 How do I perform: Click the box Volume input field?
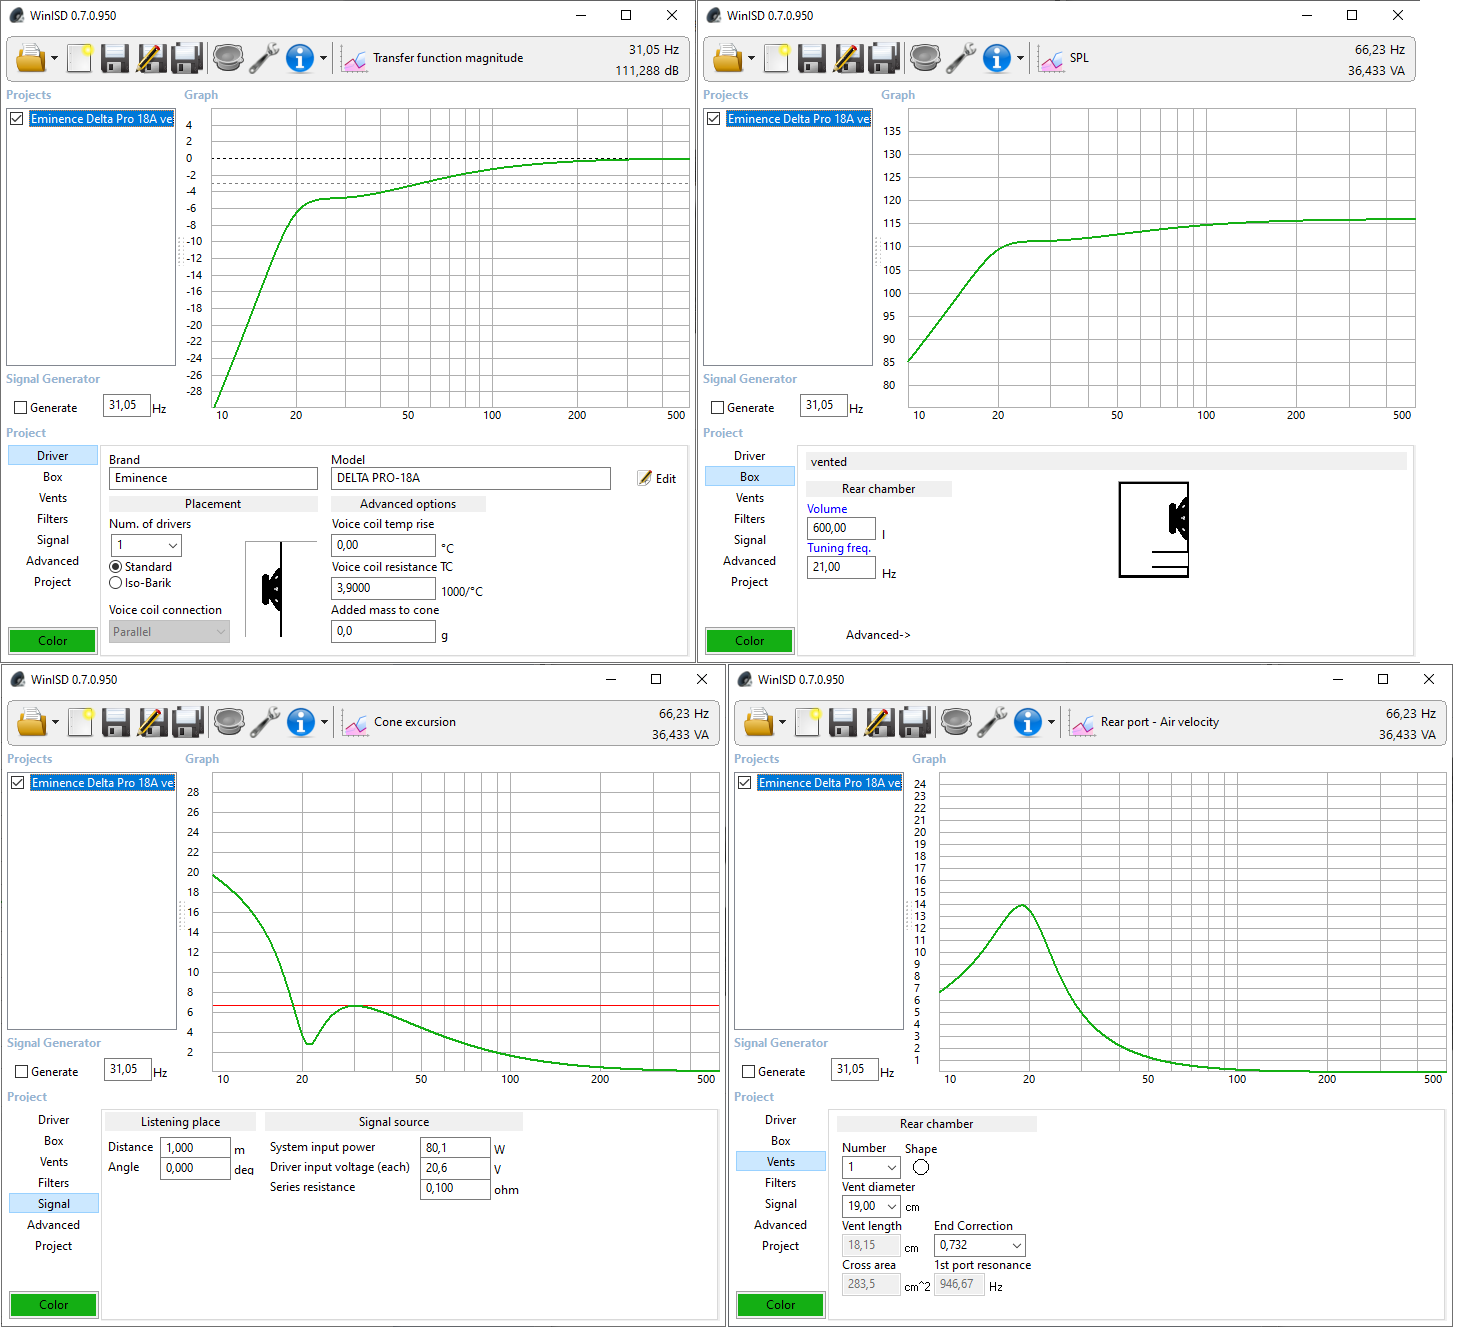[x=841, y=528]
